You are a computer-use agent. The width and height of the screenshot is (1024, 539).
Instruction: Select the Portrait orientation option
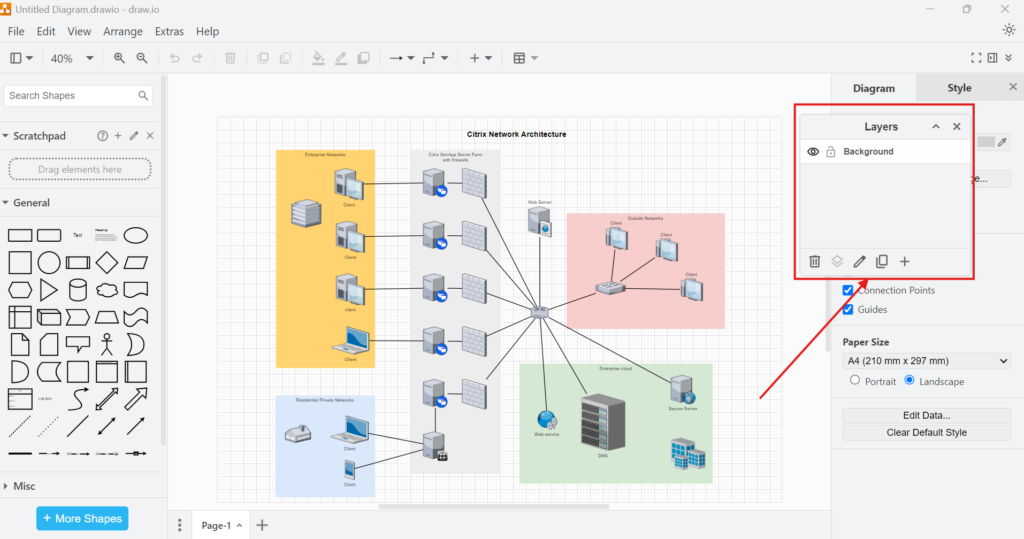pos(854,381)
